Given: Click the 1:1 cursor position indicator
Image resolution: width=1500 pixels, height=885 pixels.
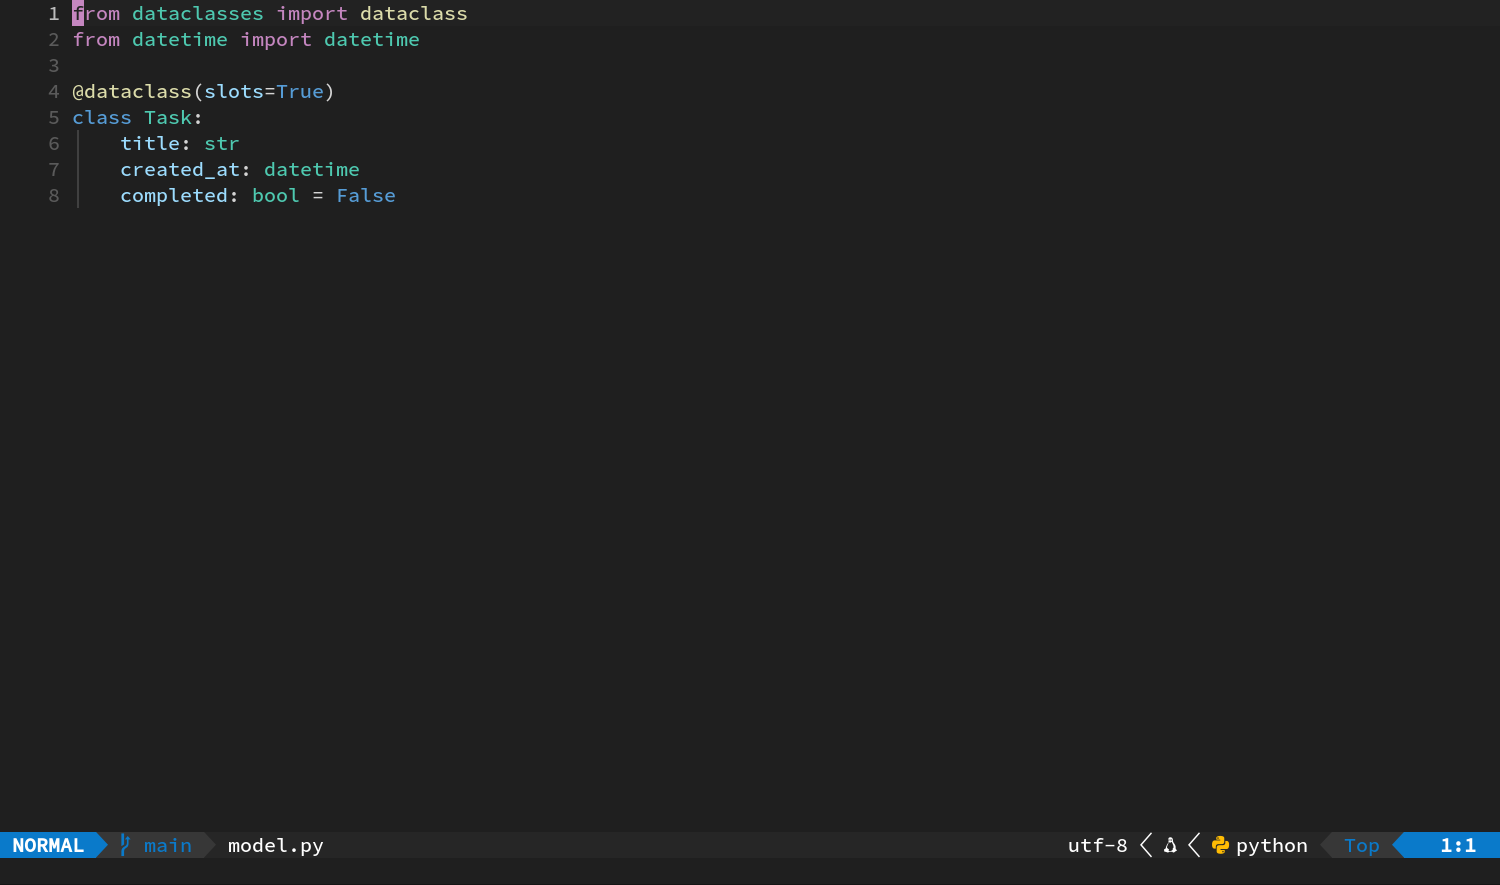Looking at the screenshot, I should pos(1458,845).
